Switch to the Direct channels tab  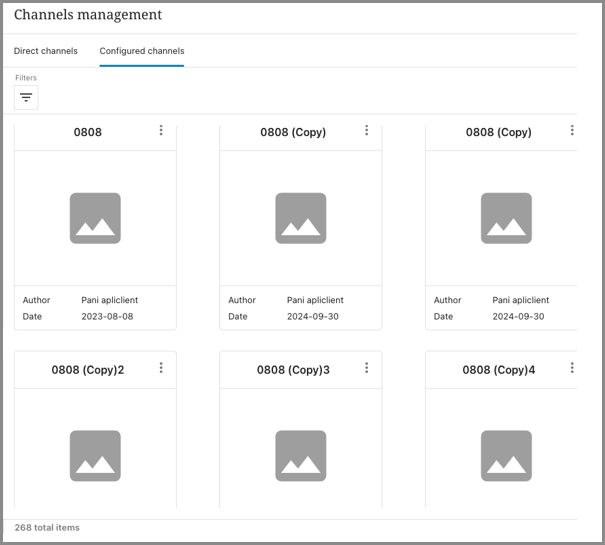tap(46, 51)
